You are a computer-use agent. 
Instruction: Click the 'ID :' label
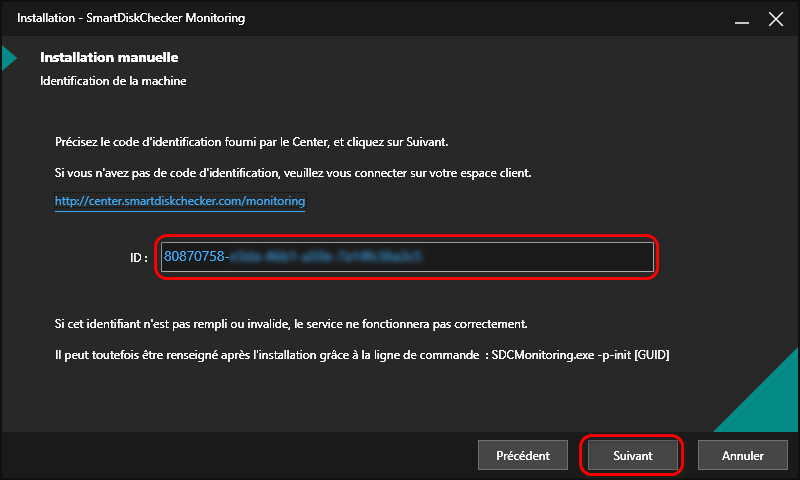[x=139, y=258]
